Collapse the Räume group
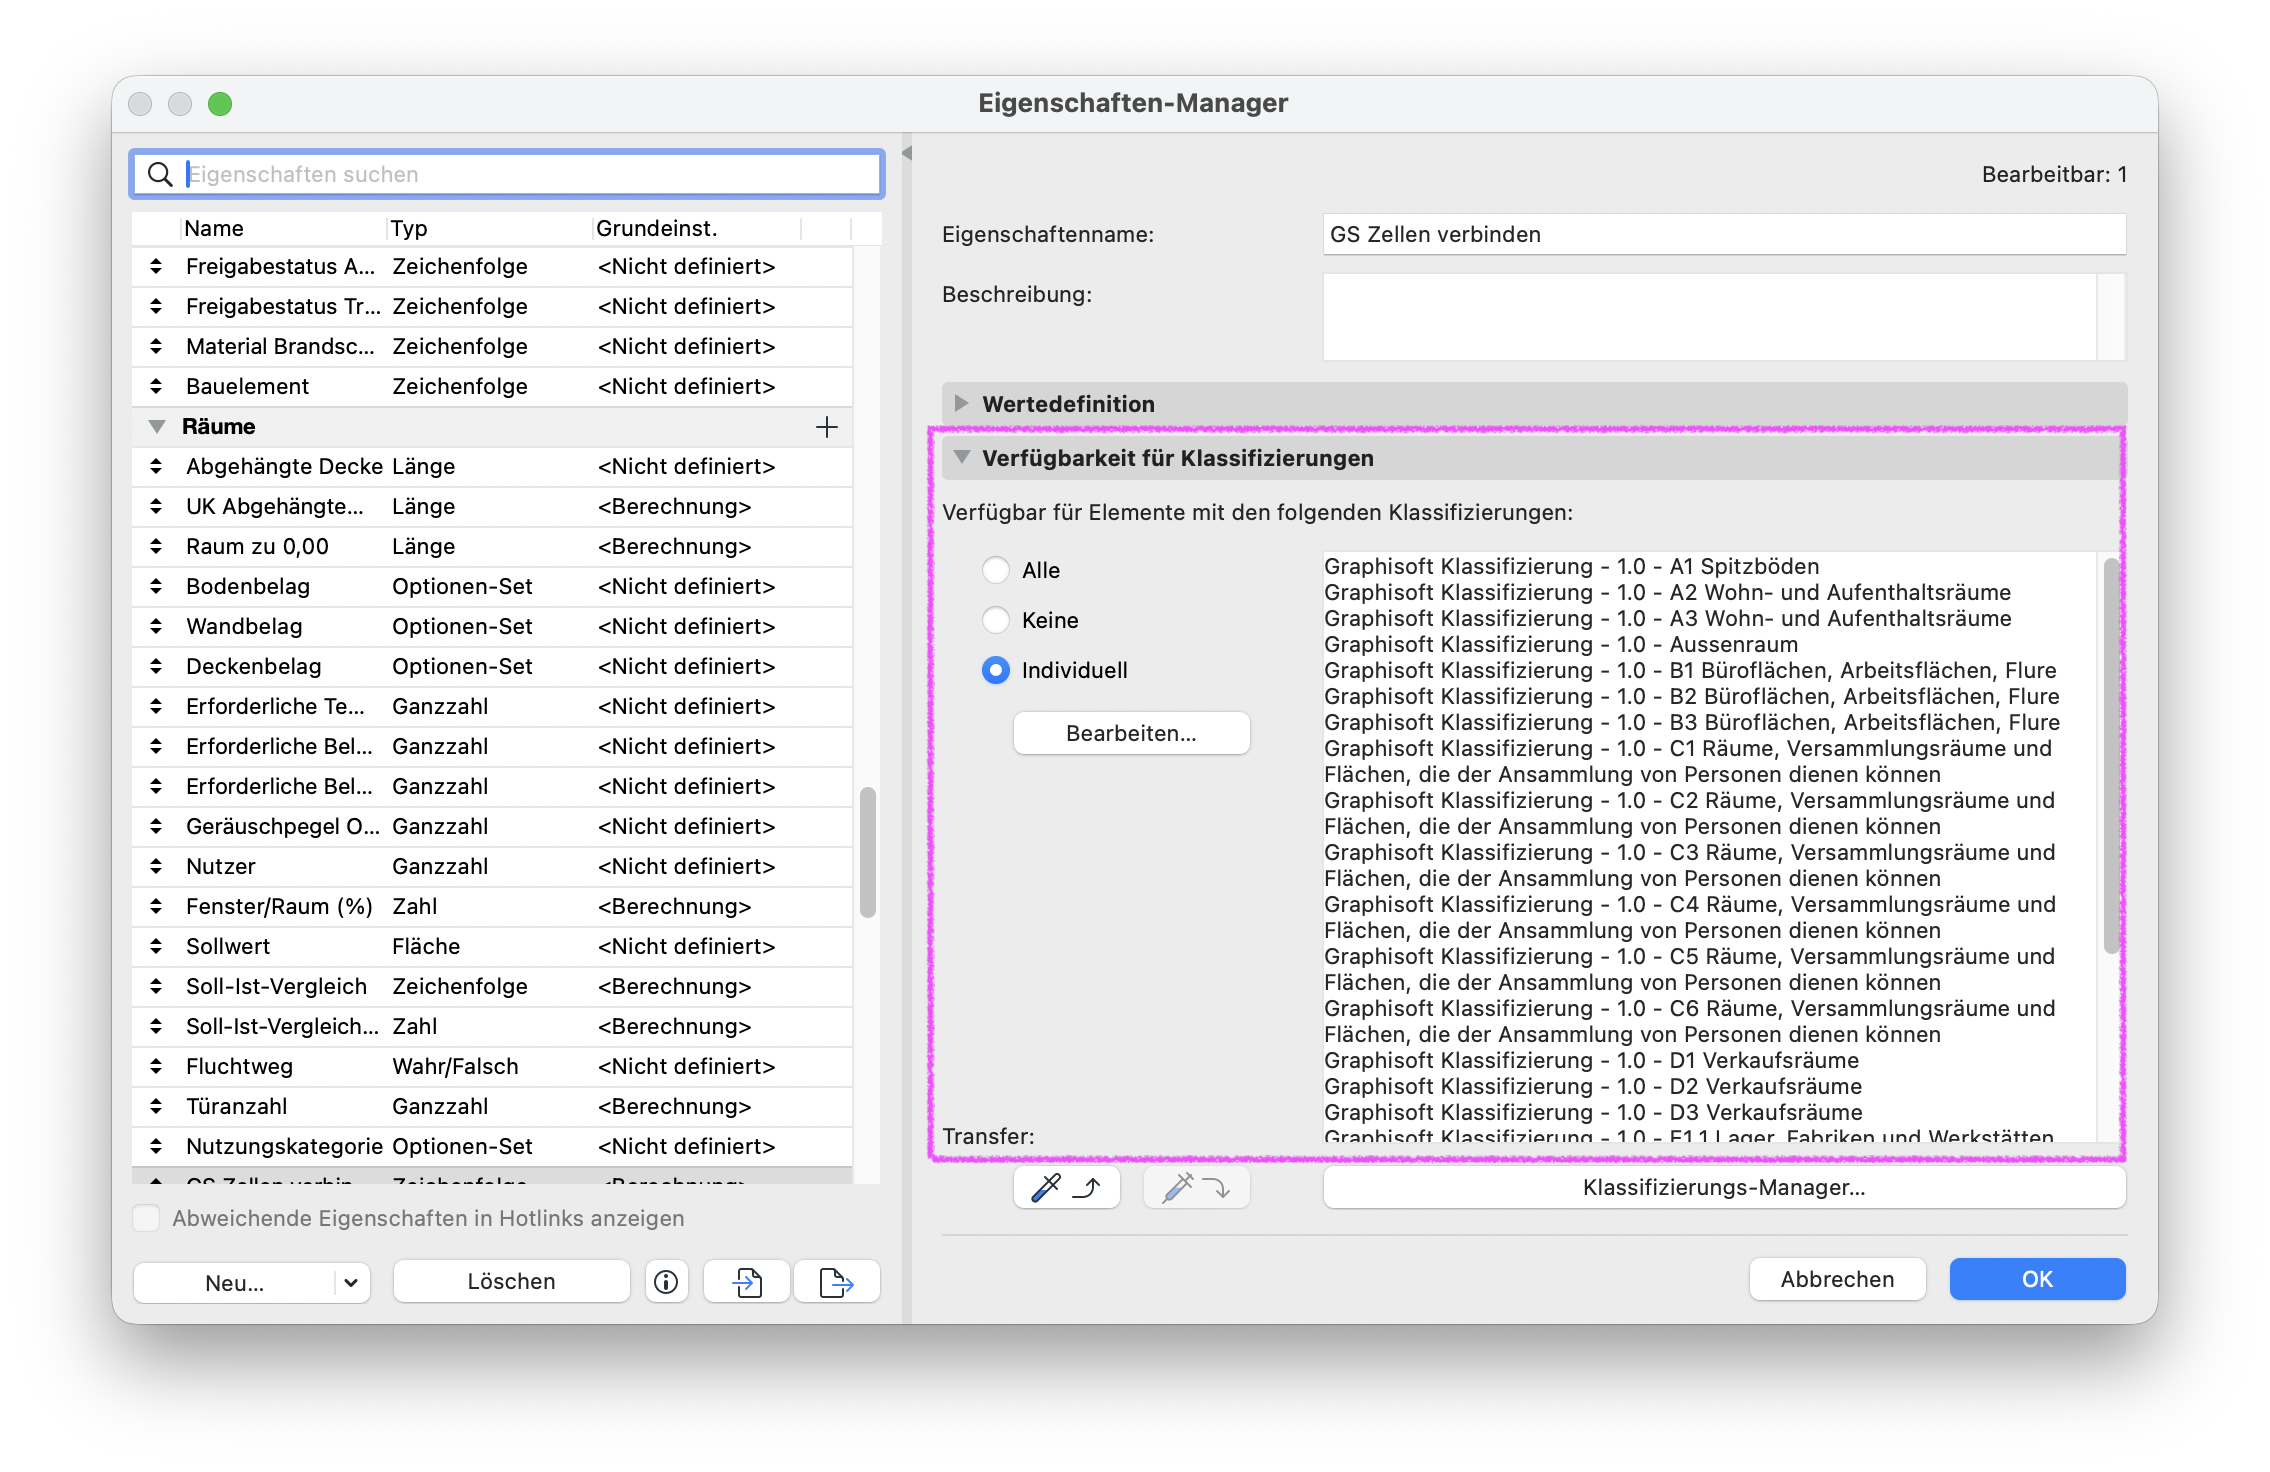Screen dimensions: 2270x1472 coord(157,427)
